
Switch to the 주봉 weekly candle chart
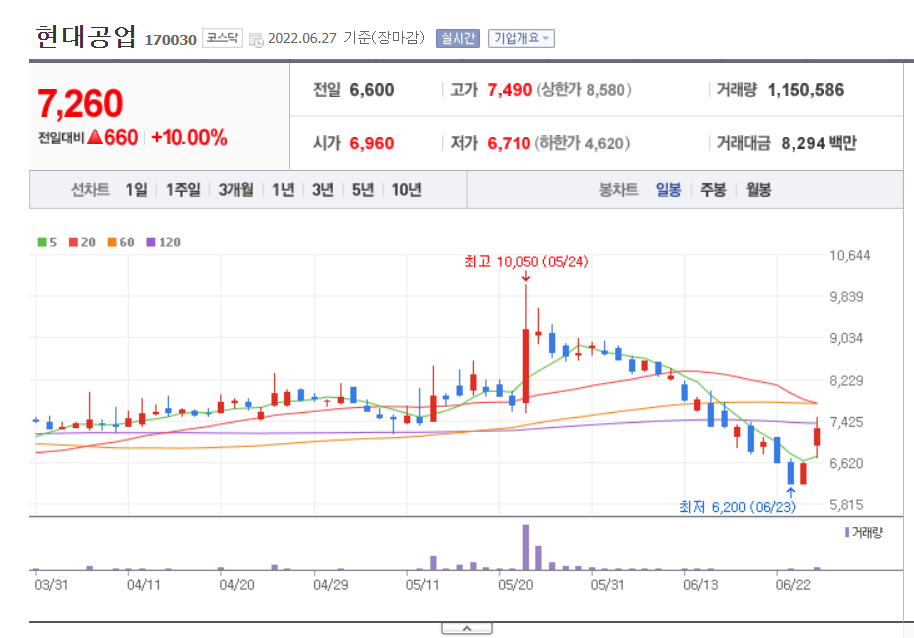pyautogui.click(x=713, y=189)
